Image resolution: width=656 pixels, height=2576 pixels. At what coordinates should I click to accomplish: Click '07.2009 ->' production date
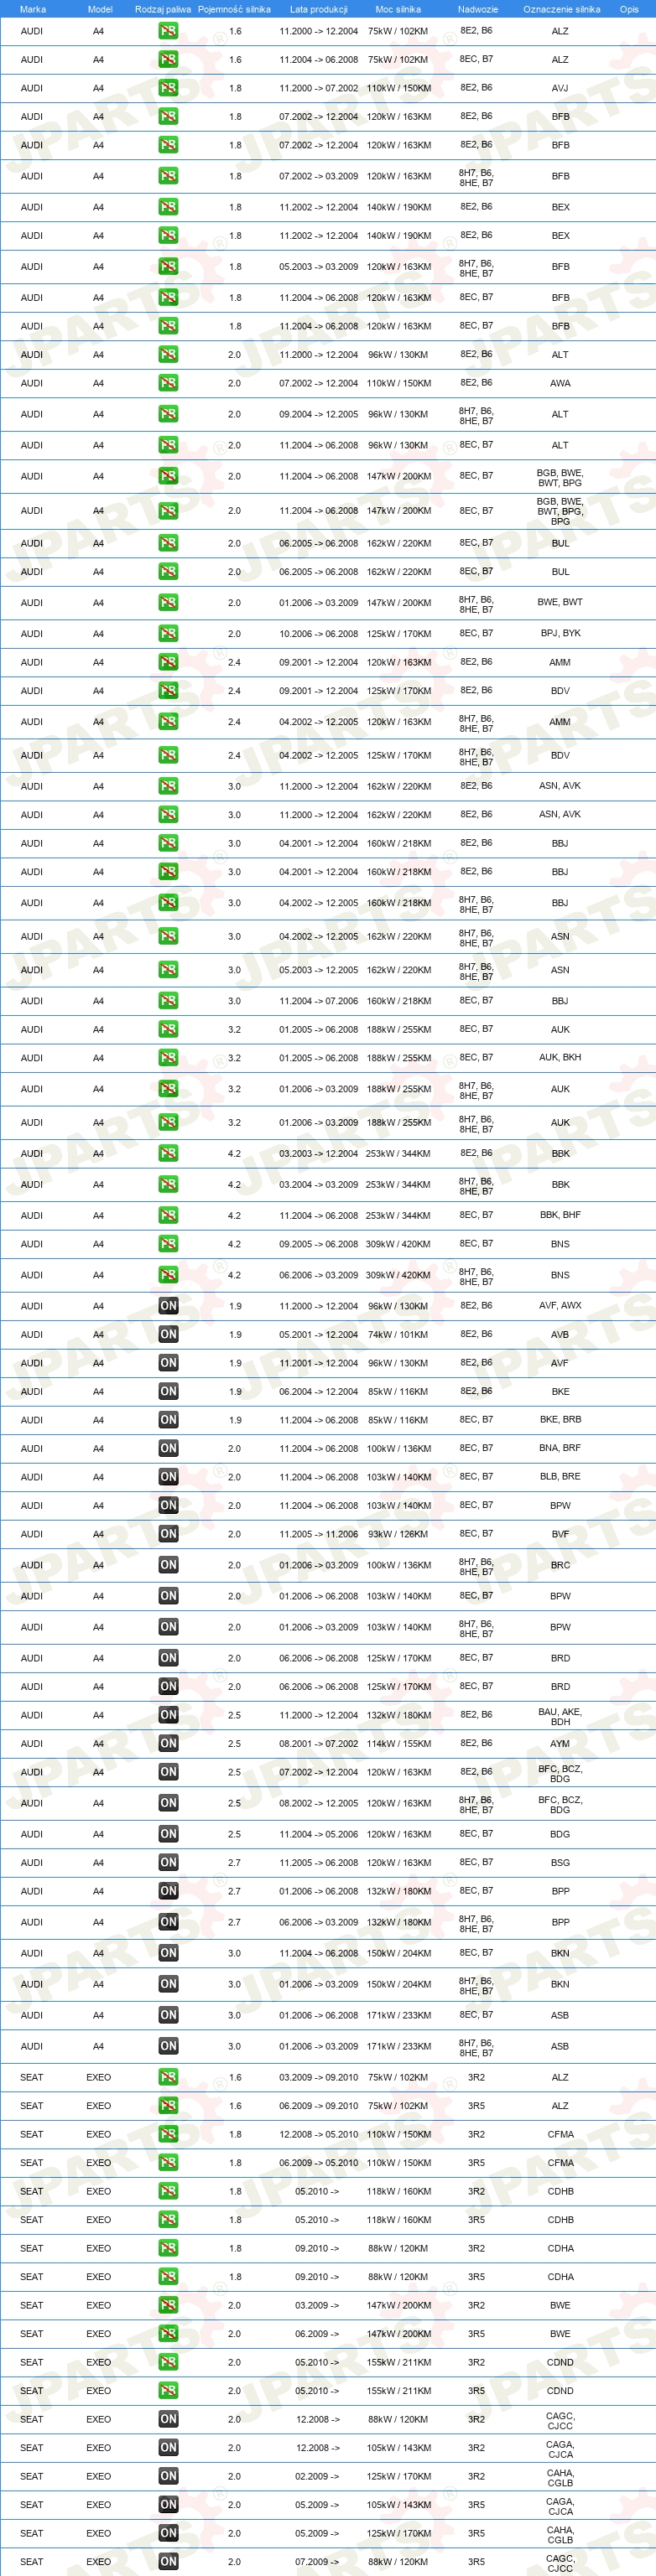(317, 2561)
